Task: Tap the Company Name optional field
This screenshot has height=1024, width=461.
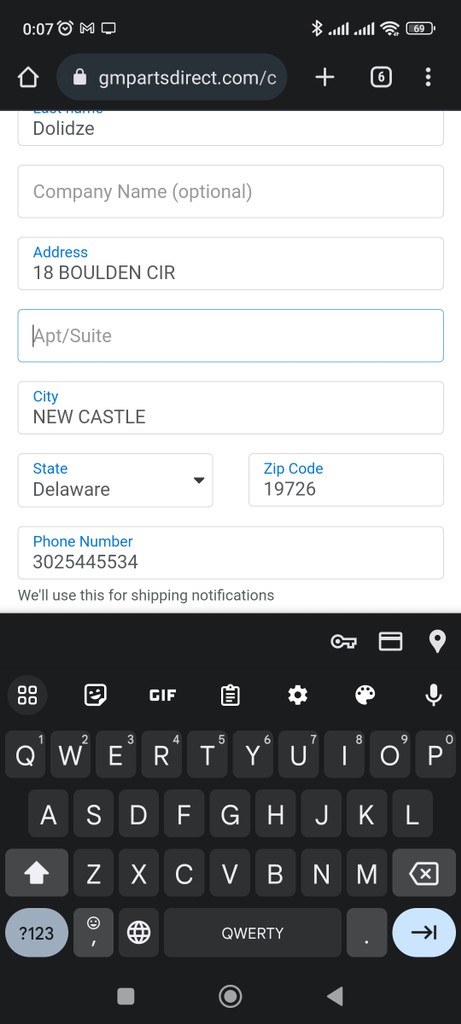Action: pyautogui.click(x=230, y=191)
